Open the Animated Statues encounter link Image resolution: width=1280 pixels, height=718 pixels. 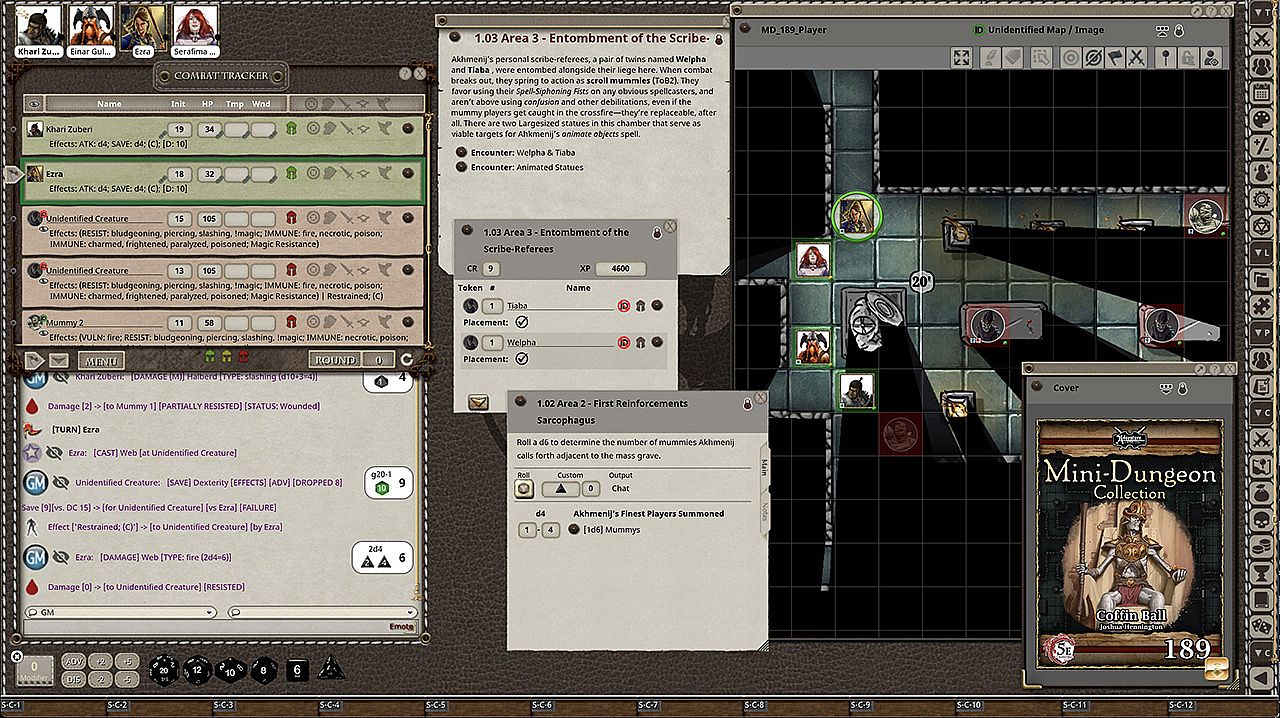point(461,167)
